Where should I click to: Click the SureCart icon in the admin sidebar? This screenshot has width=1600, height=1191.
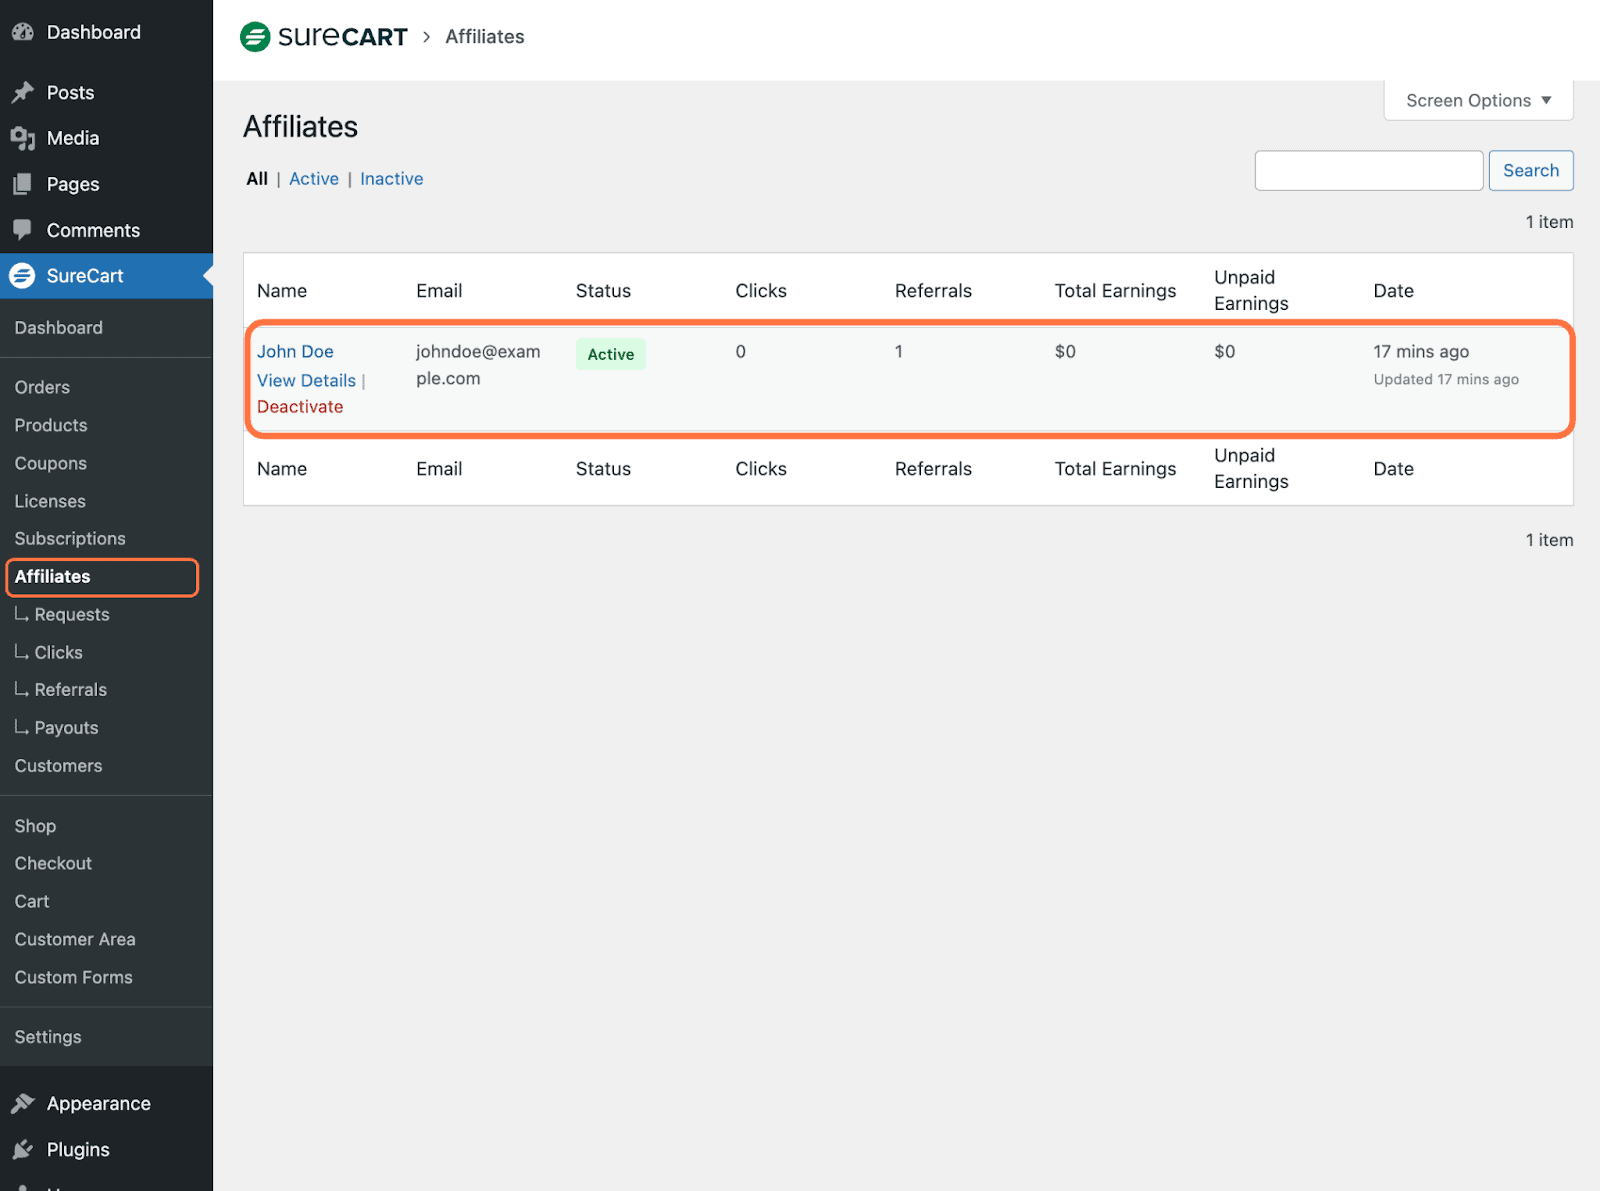[22, 276]
